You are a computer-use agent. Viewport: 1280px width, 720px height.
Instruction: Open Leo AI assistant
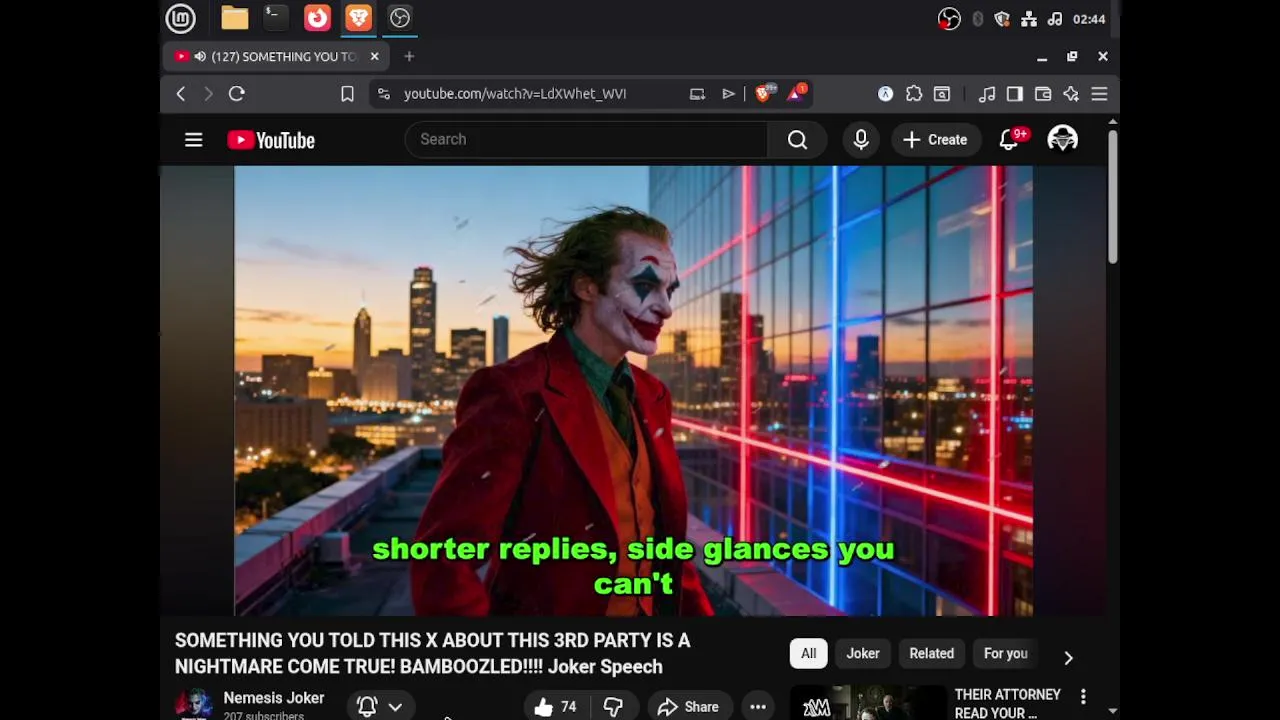coord(1071,94)
